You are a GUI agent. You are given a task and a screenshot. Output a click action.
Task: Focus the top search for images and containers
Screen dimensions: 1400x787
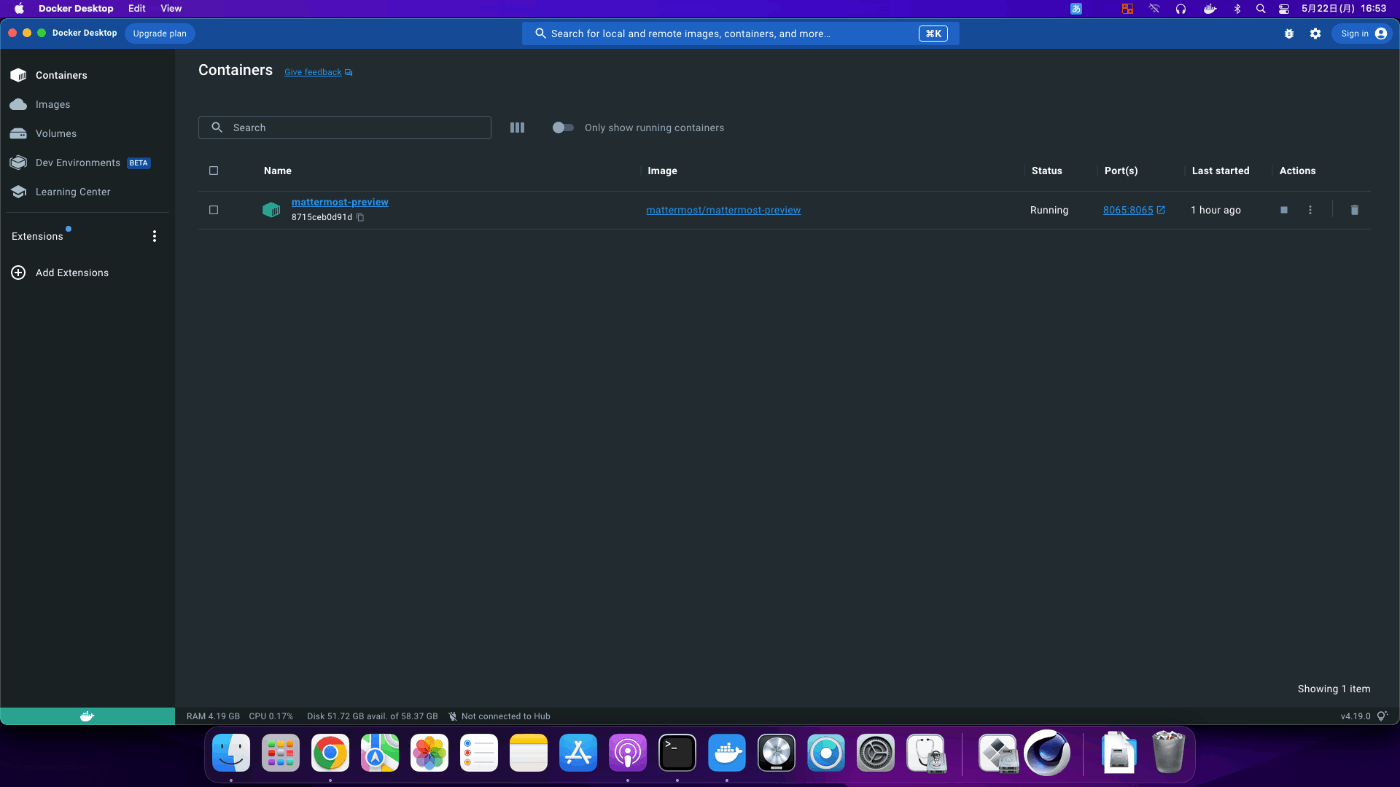point(740,33)
